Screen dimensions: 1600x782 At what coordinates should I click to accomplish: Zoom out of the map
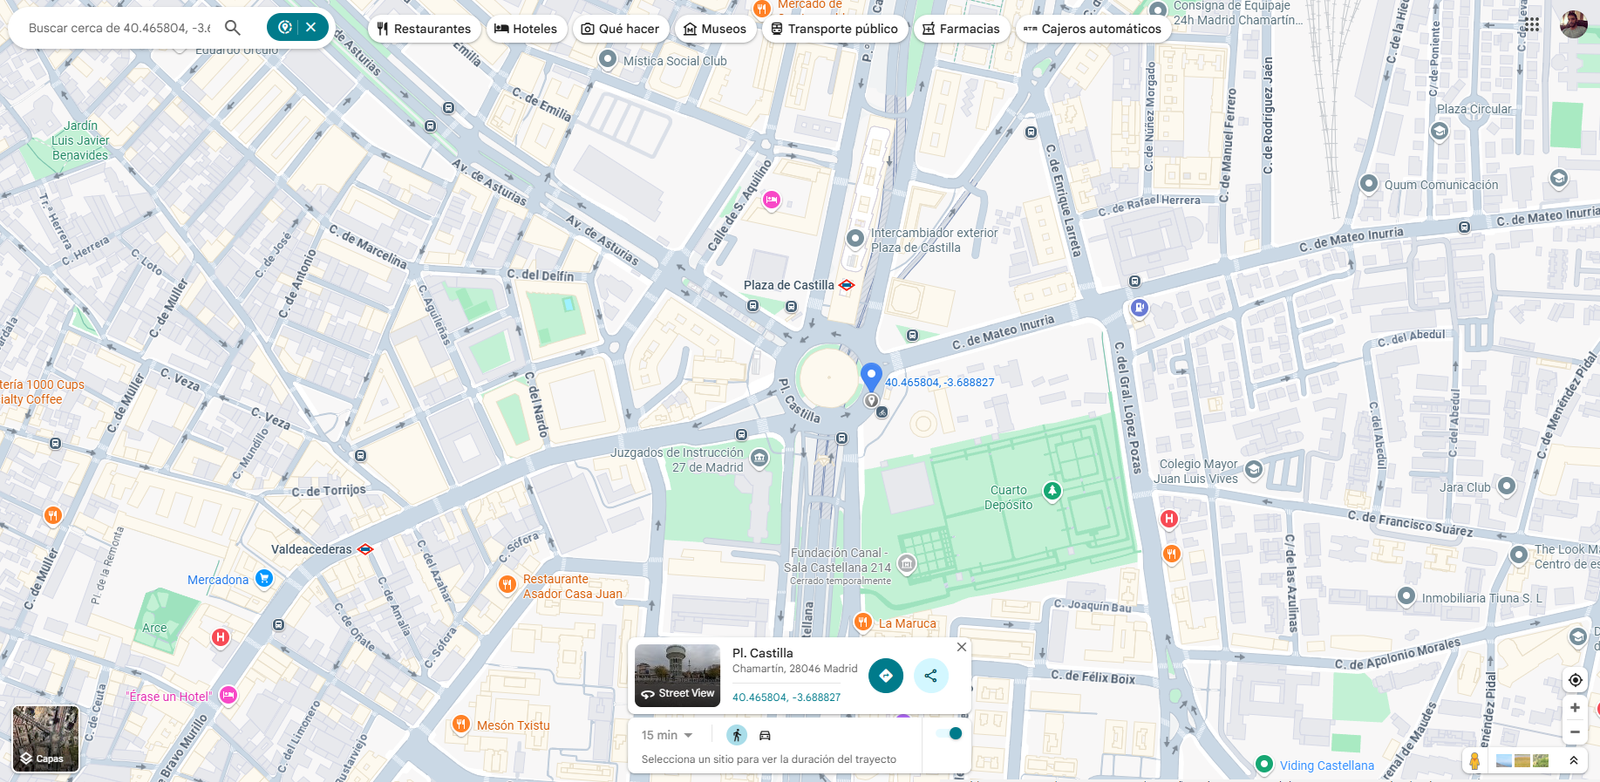click(1575, 732)
